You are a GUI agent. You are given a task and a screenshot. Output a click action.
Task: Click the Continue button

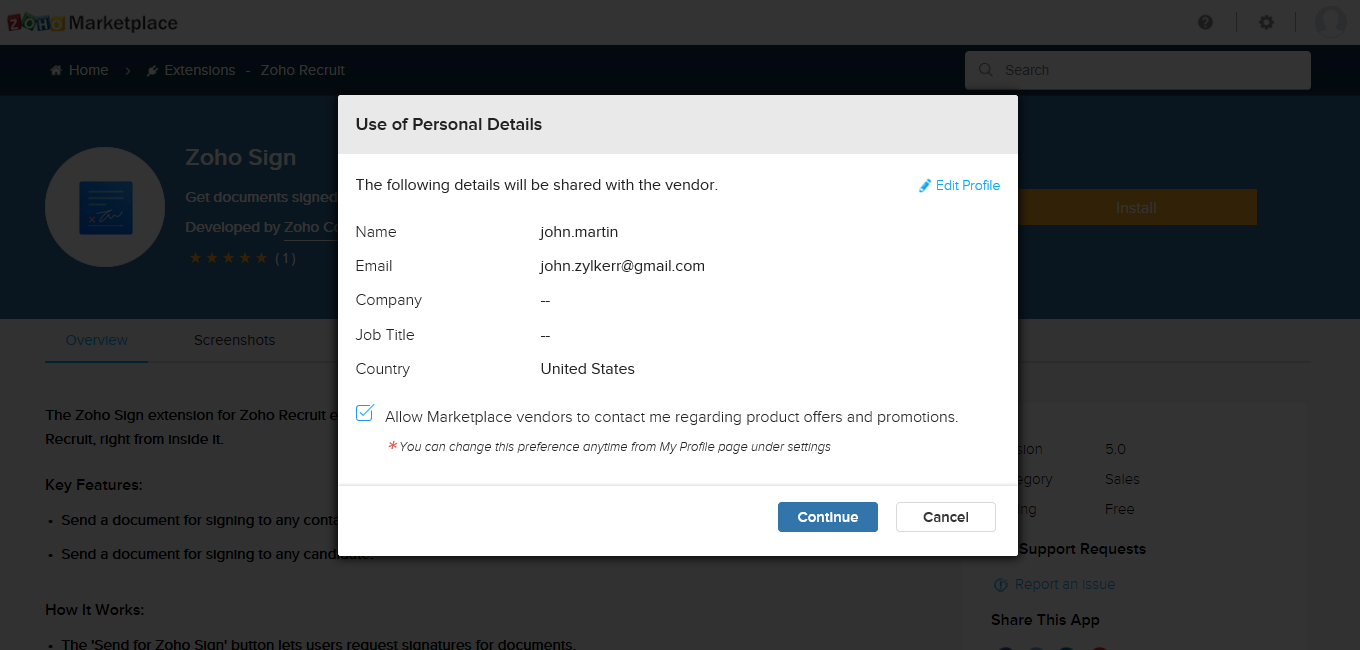pos(828,517)
